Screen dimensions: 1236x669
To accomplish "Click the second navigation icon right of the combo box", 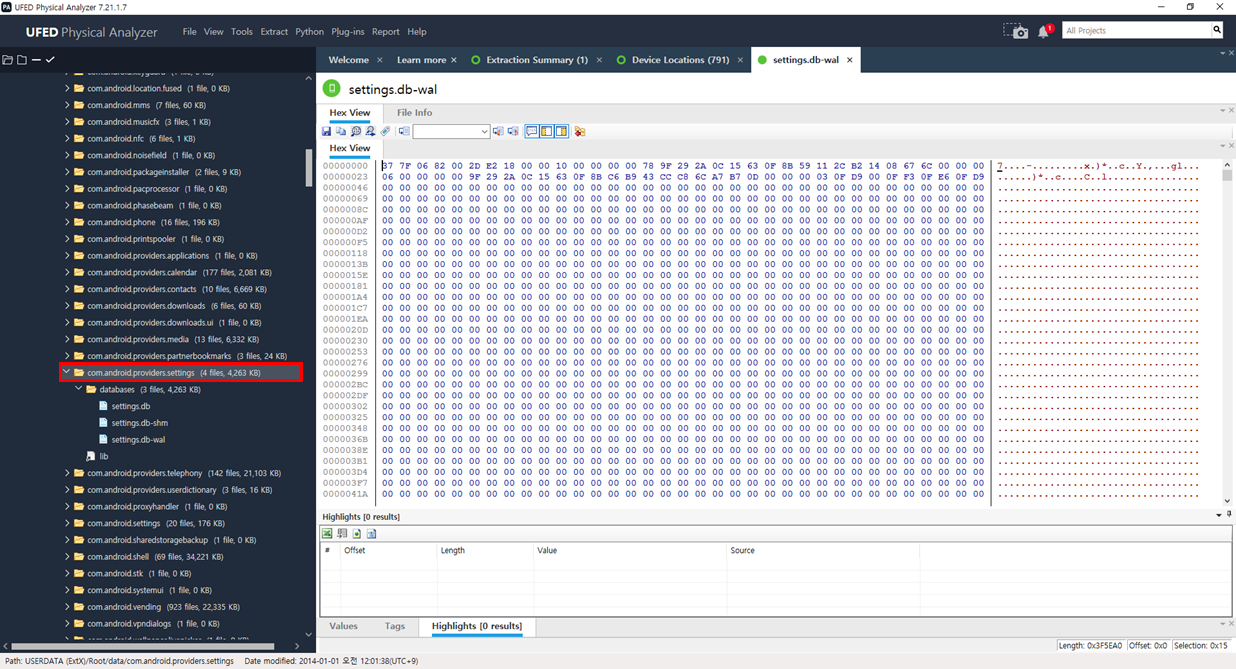I will 513,132.
